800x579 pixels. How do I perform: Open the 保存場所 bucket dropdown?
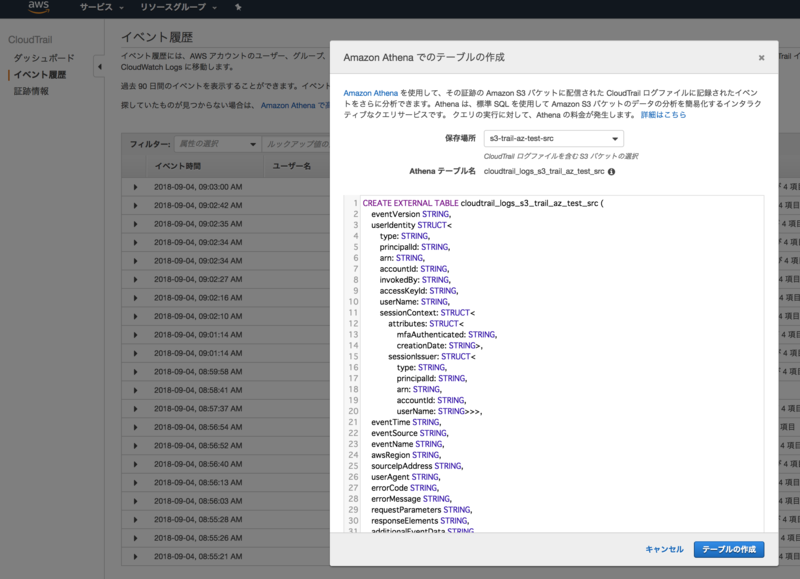click(554, 138)
